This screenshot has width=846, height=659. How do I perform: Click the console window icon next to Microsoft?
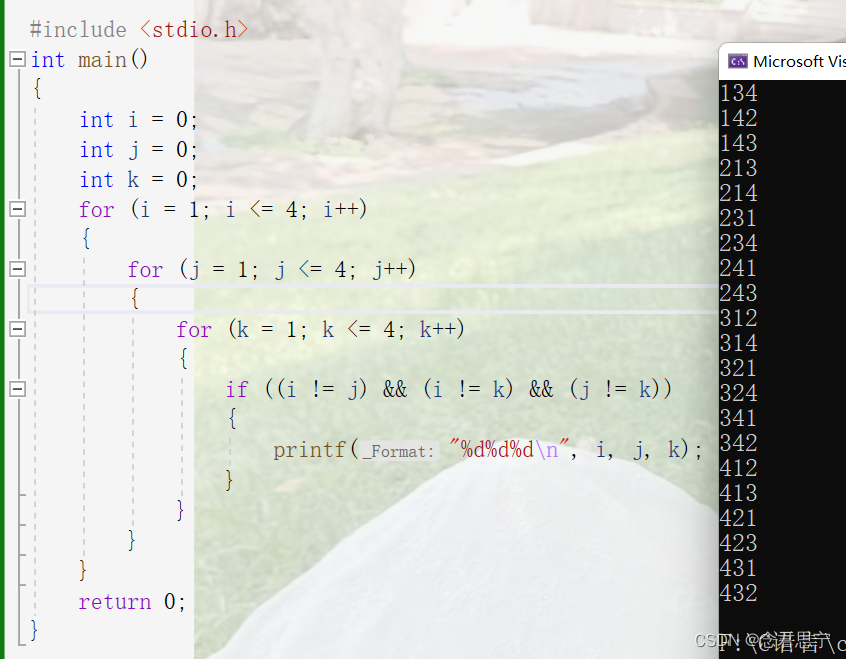coord(738,61)
